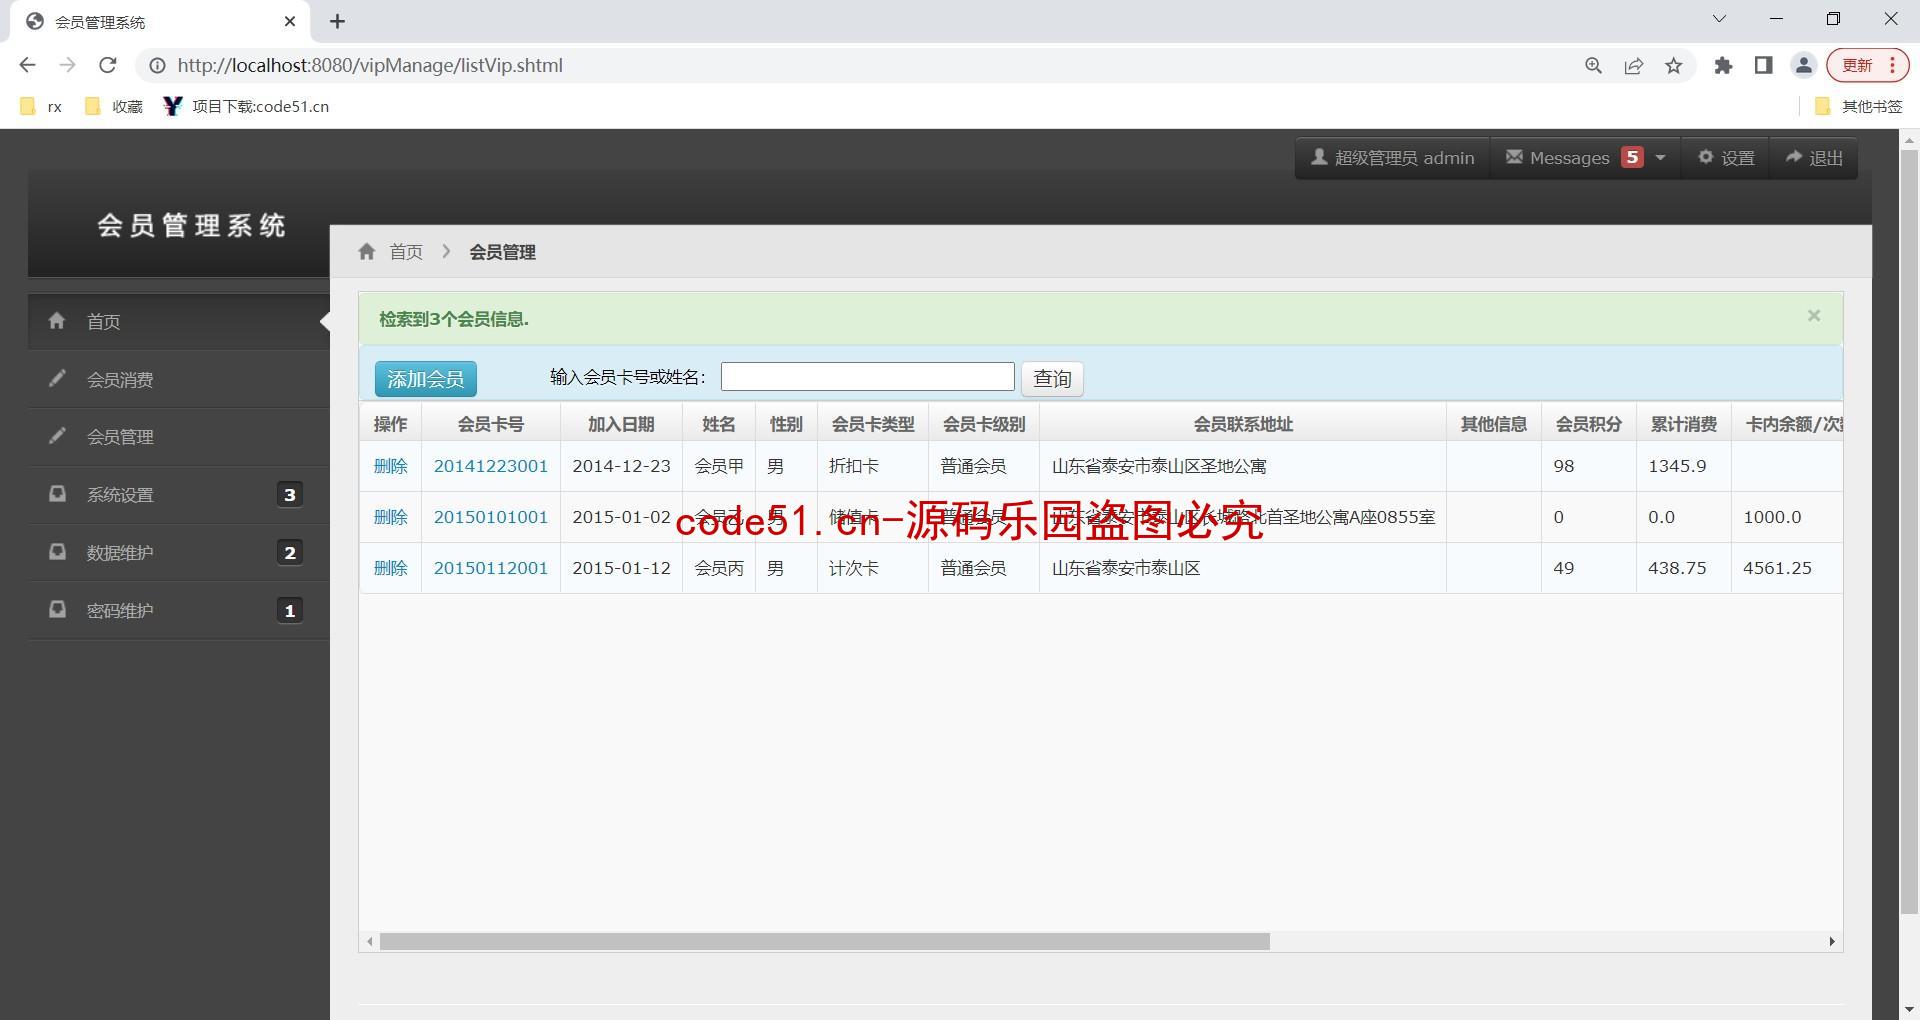Image resolution: width=1920 pixels, height=1020 pixels.
Task: Open the Messages menu
Action: [1585, 158]
